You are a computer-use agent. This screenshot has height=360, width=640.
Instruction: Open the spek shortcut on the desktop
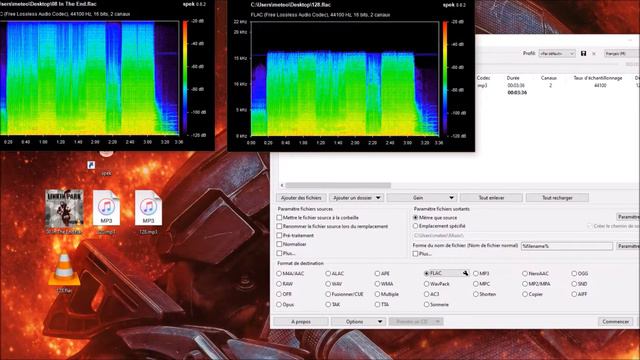106,163
